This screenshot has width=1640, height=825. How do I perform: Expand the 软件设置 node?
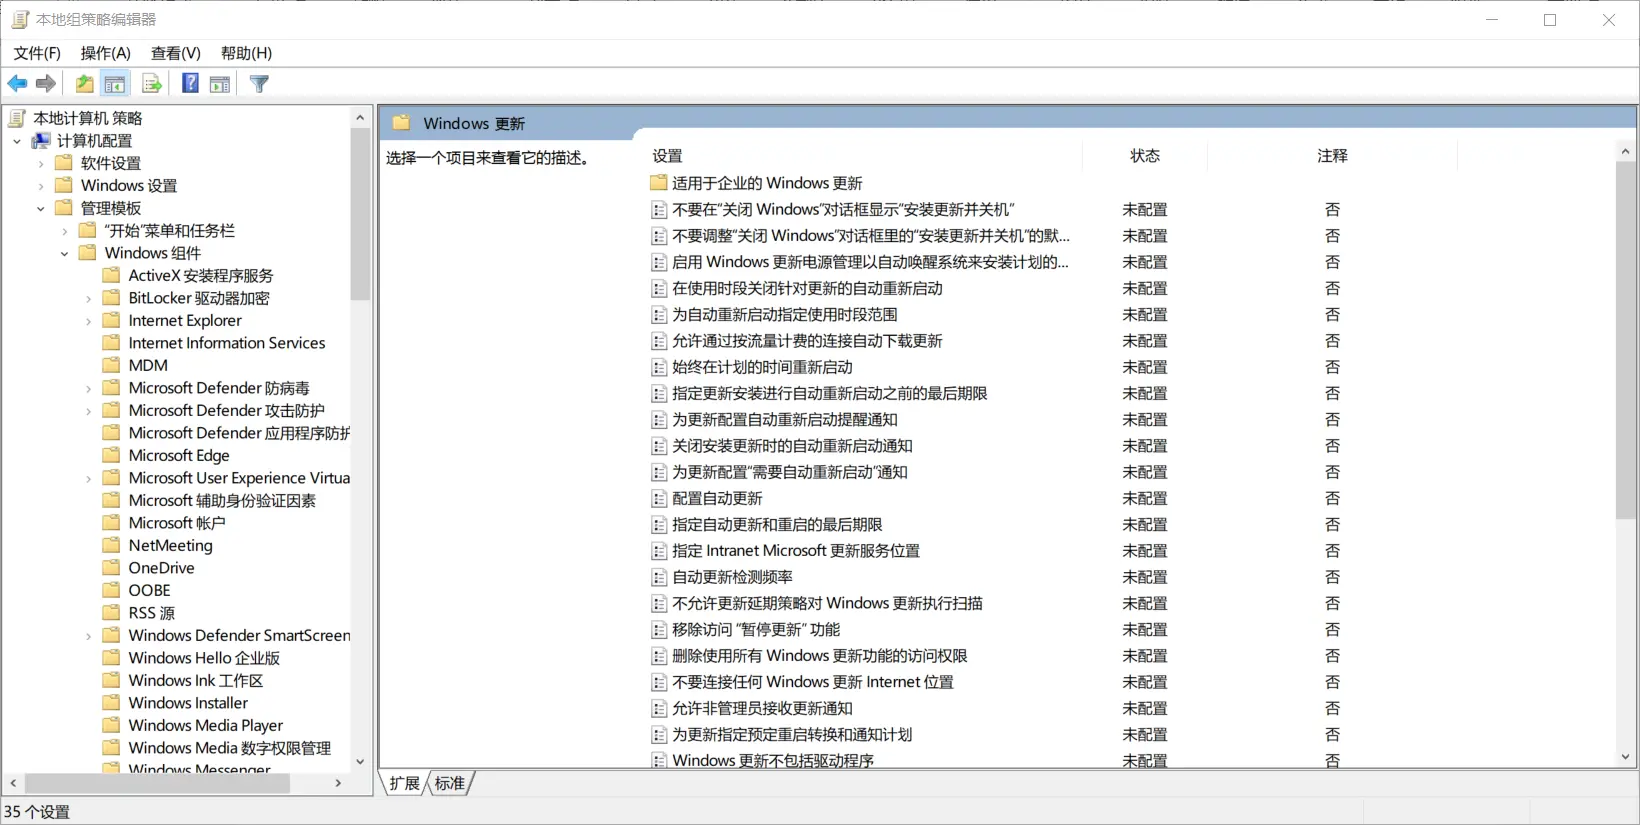(41, 163)
